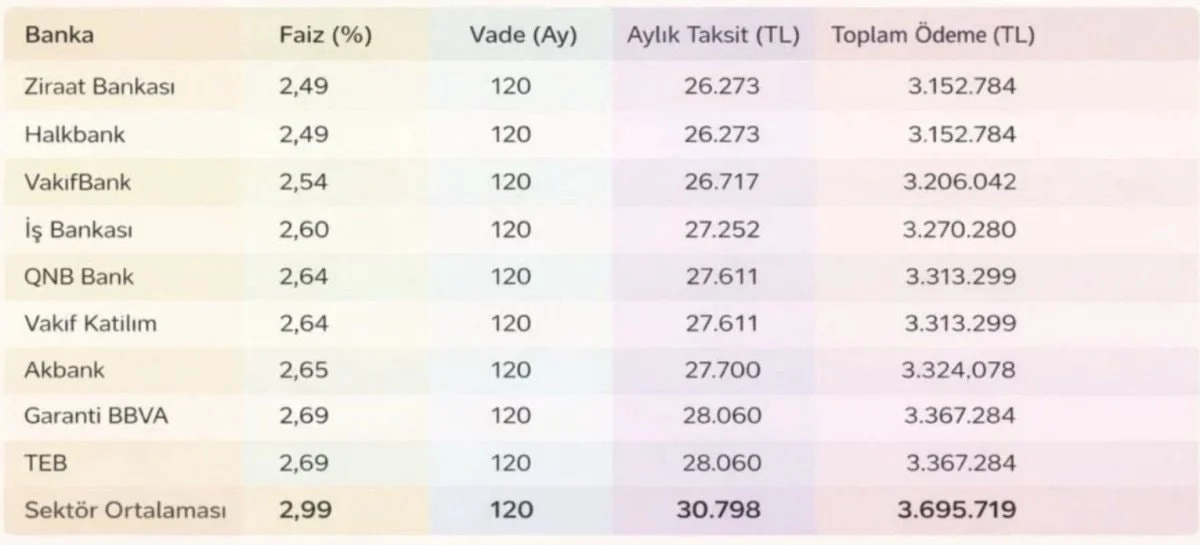Select the İş Bankası row label
Viewport: 1200px width, 545px height.
coord(79,230)
